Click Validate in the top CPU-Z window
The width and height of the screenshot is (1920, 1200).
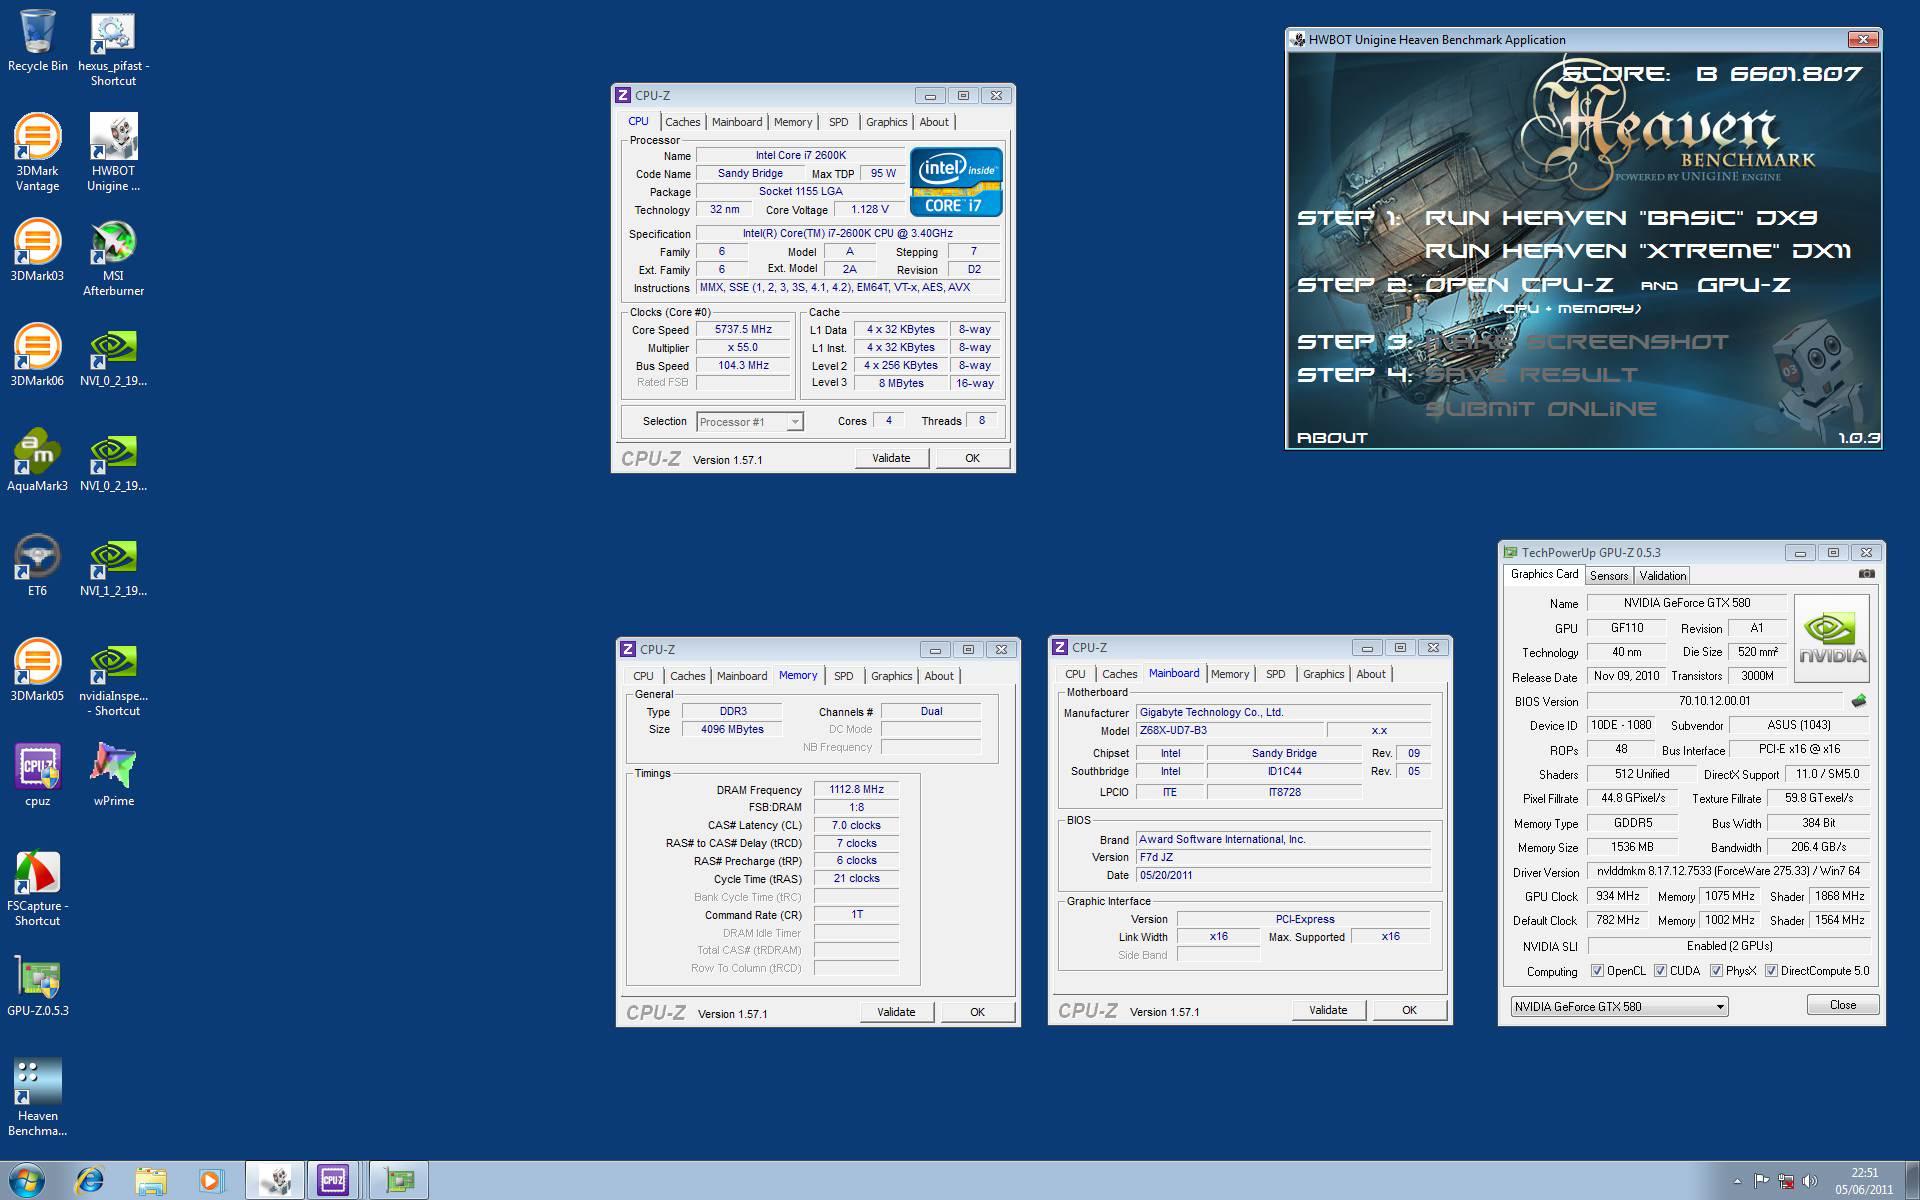point(891,458)
